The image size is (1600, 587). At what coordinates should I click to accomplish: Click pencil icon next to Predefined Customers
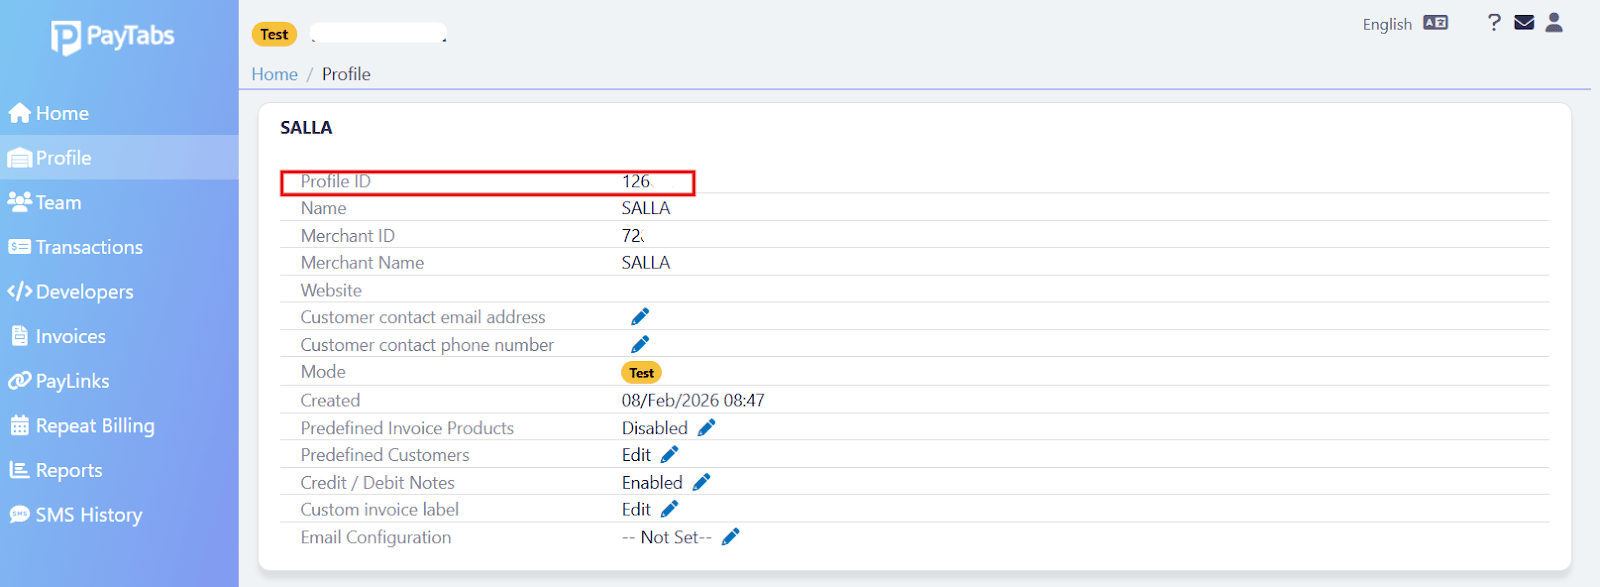point(670,455)
